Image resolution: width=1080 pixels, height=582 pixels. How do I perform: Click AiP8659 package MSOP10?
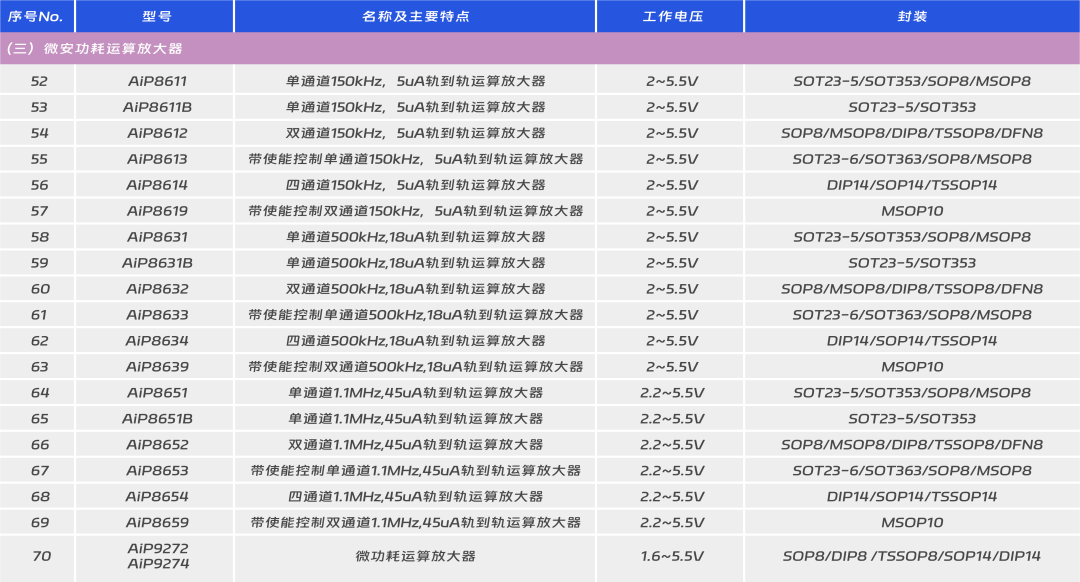[x=912, y=522]
